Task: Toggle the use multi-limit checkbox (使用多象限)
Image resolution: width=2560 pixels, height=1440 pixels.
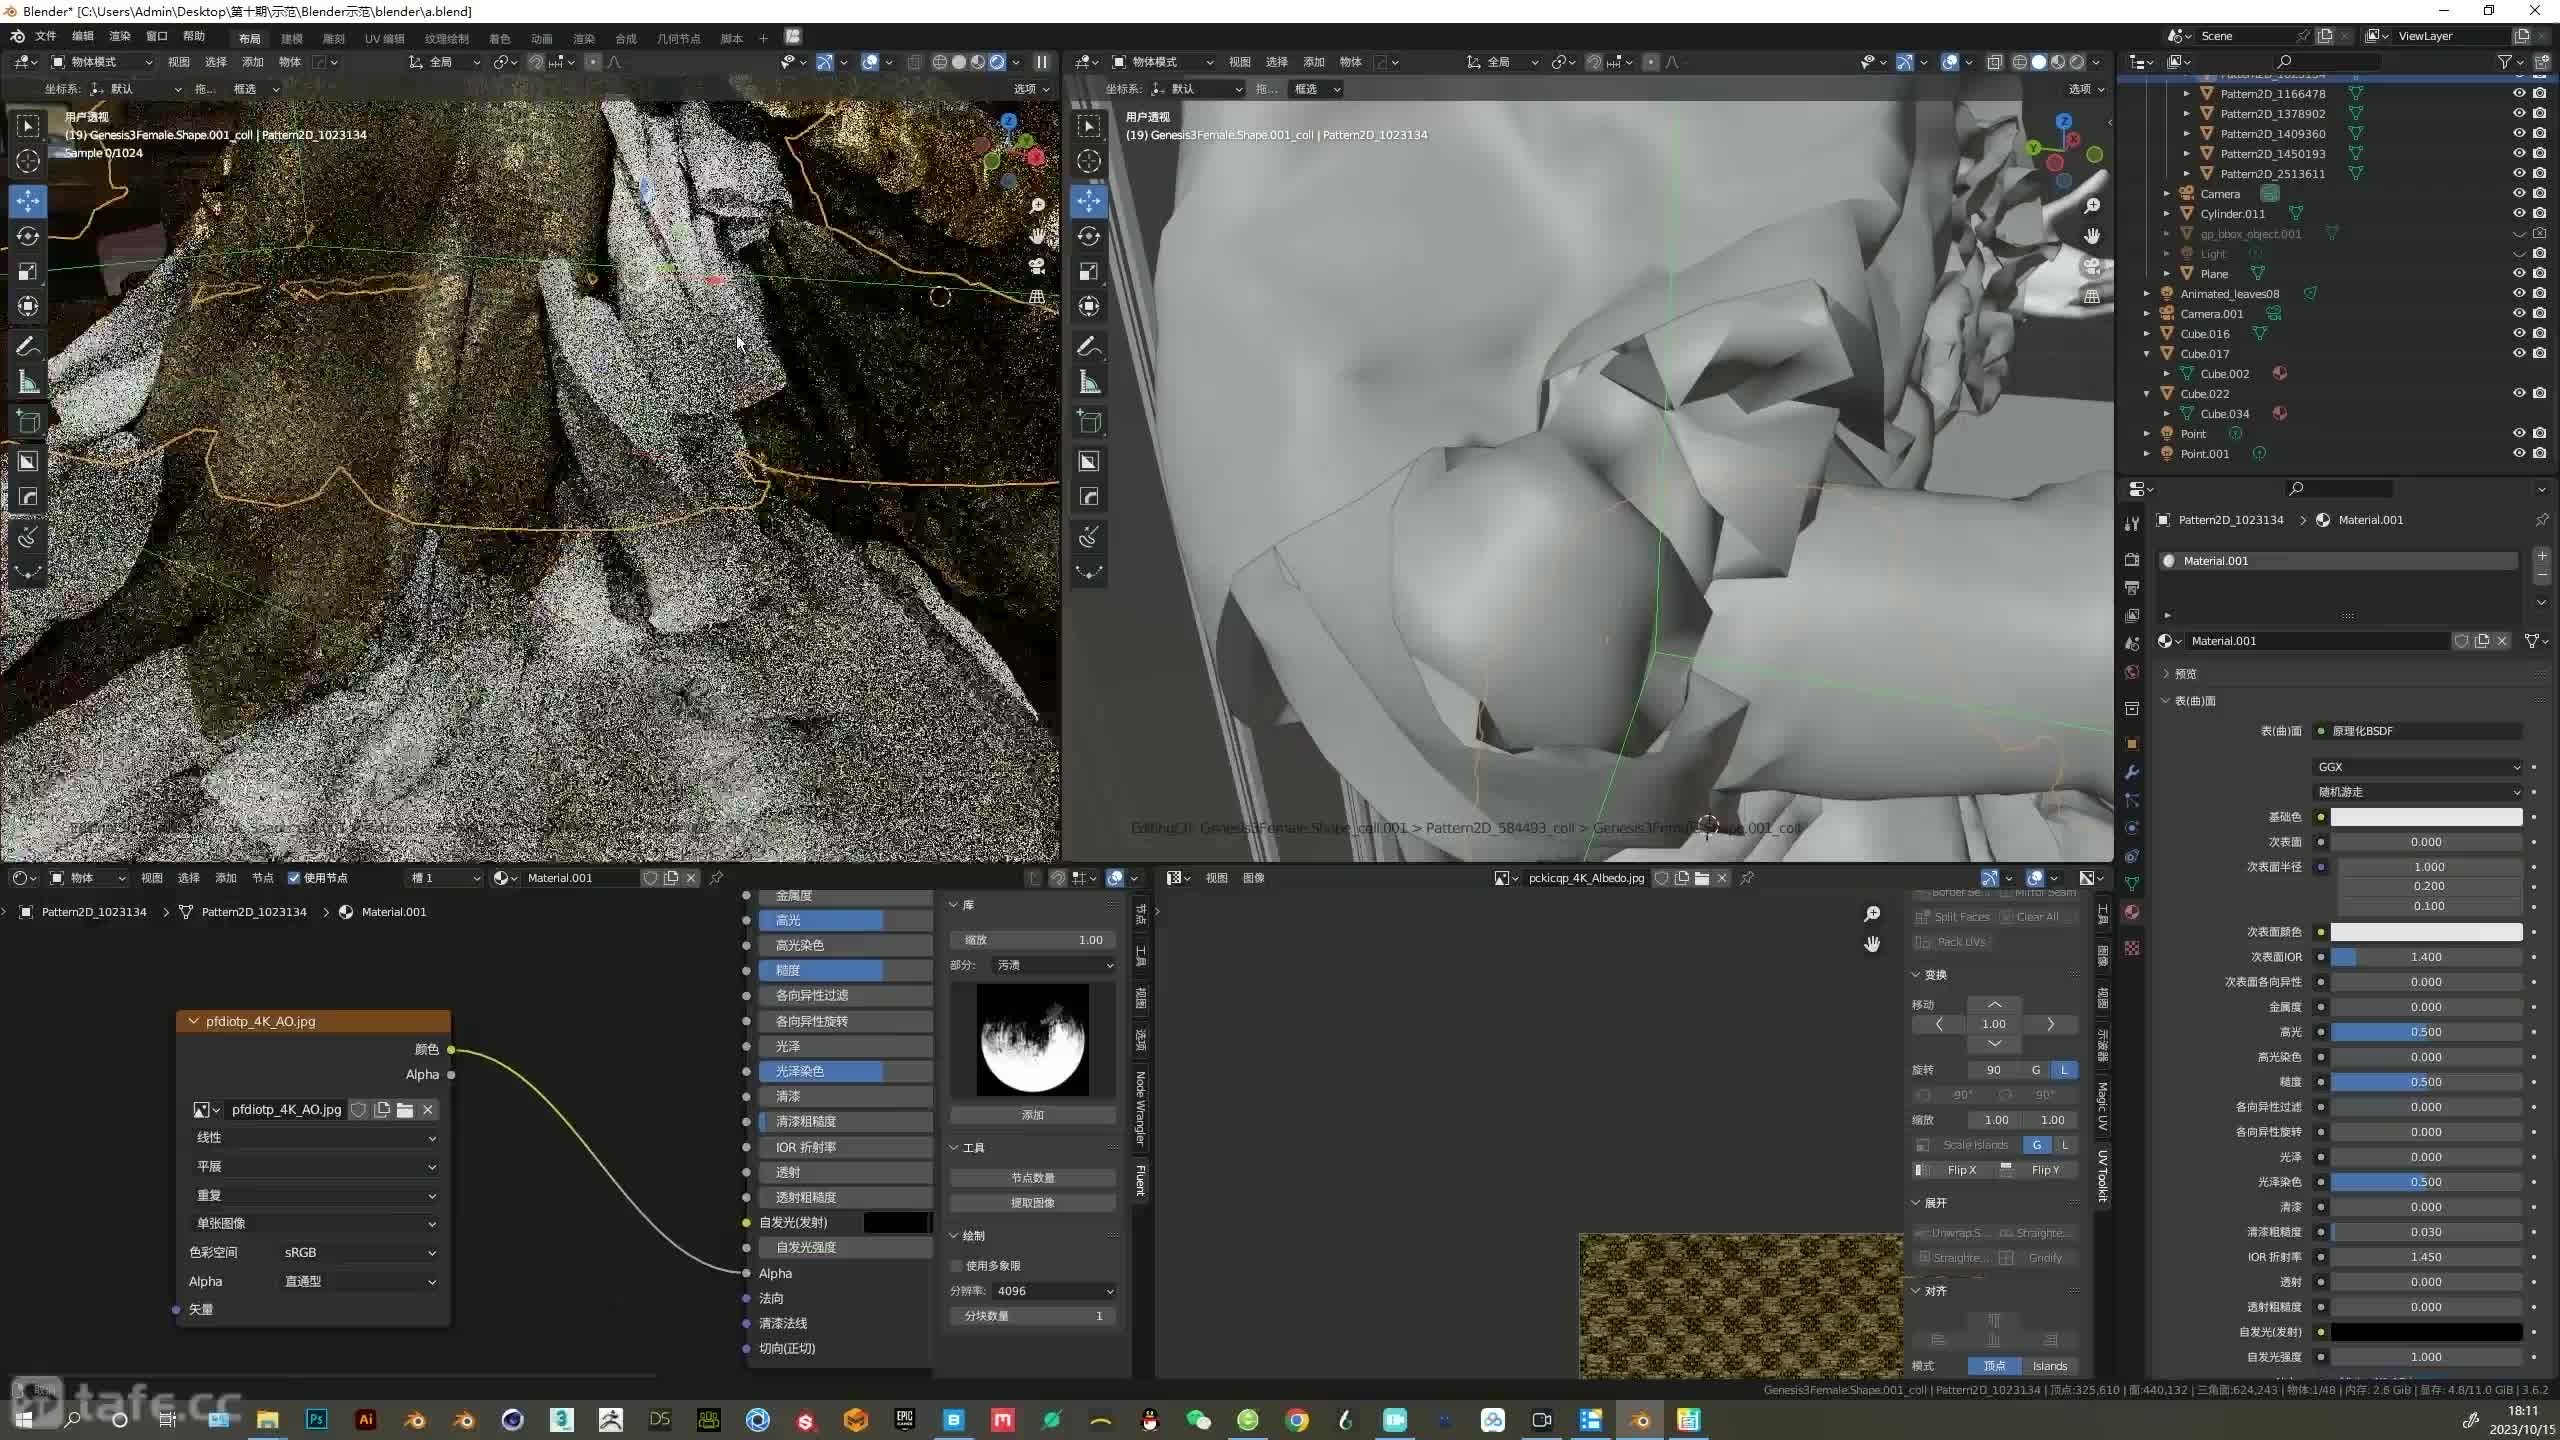Action: (x=957, y=1266)
